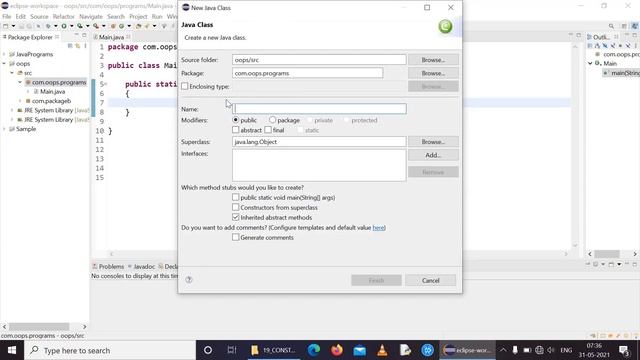This screenshot has width=640, height=360.
Task: Click Browse next to Superclass field
Action: [x=433, y=142]
